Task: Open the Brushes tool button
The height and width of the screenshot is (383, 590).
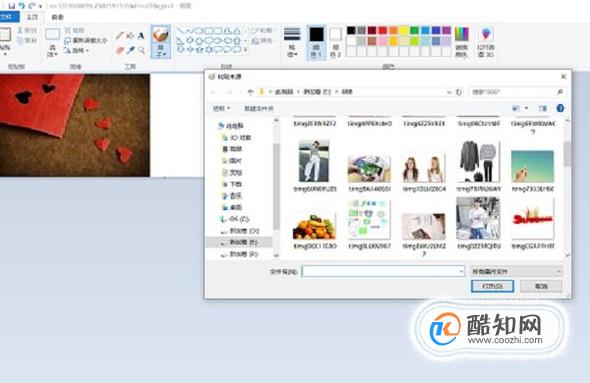Action: pyautogui.click(x=161, y=42)
